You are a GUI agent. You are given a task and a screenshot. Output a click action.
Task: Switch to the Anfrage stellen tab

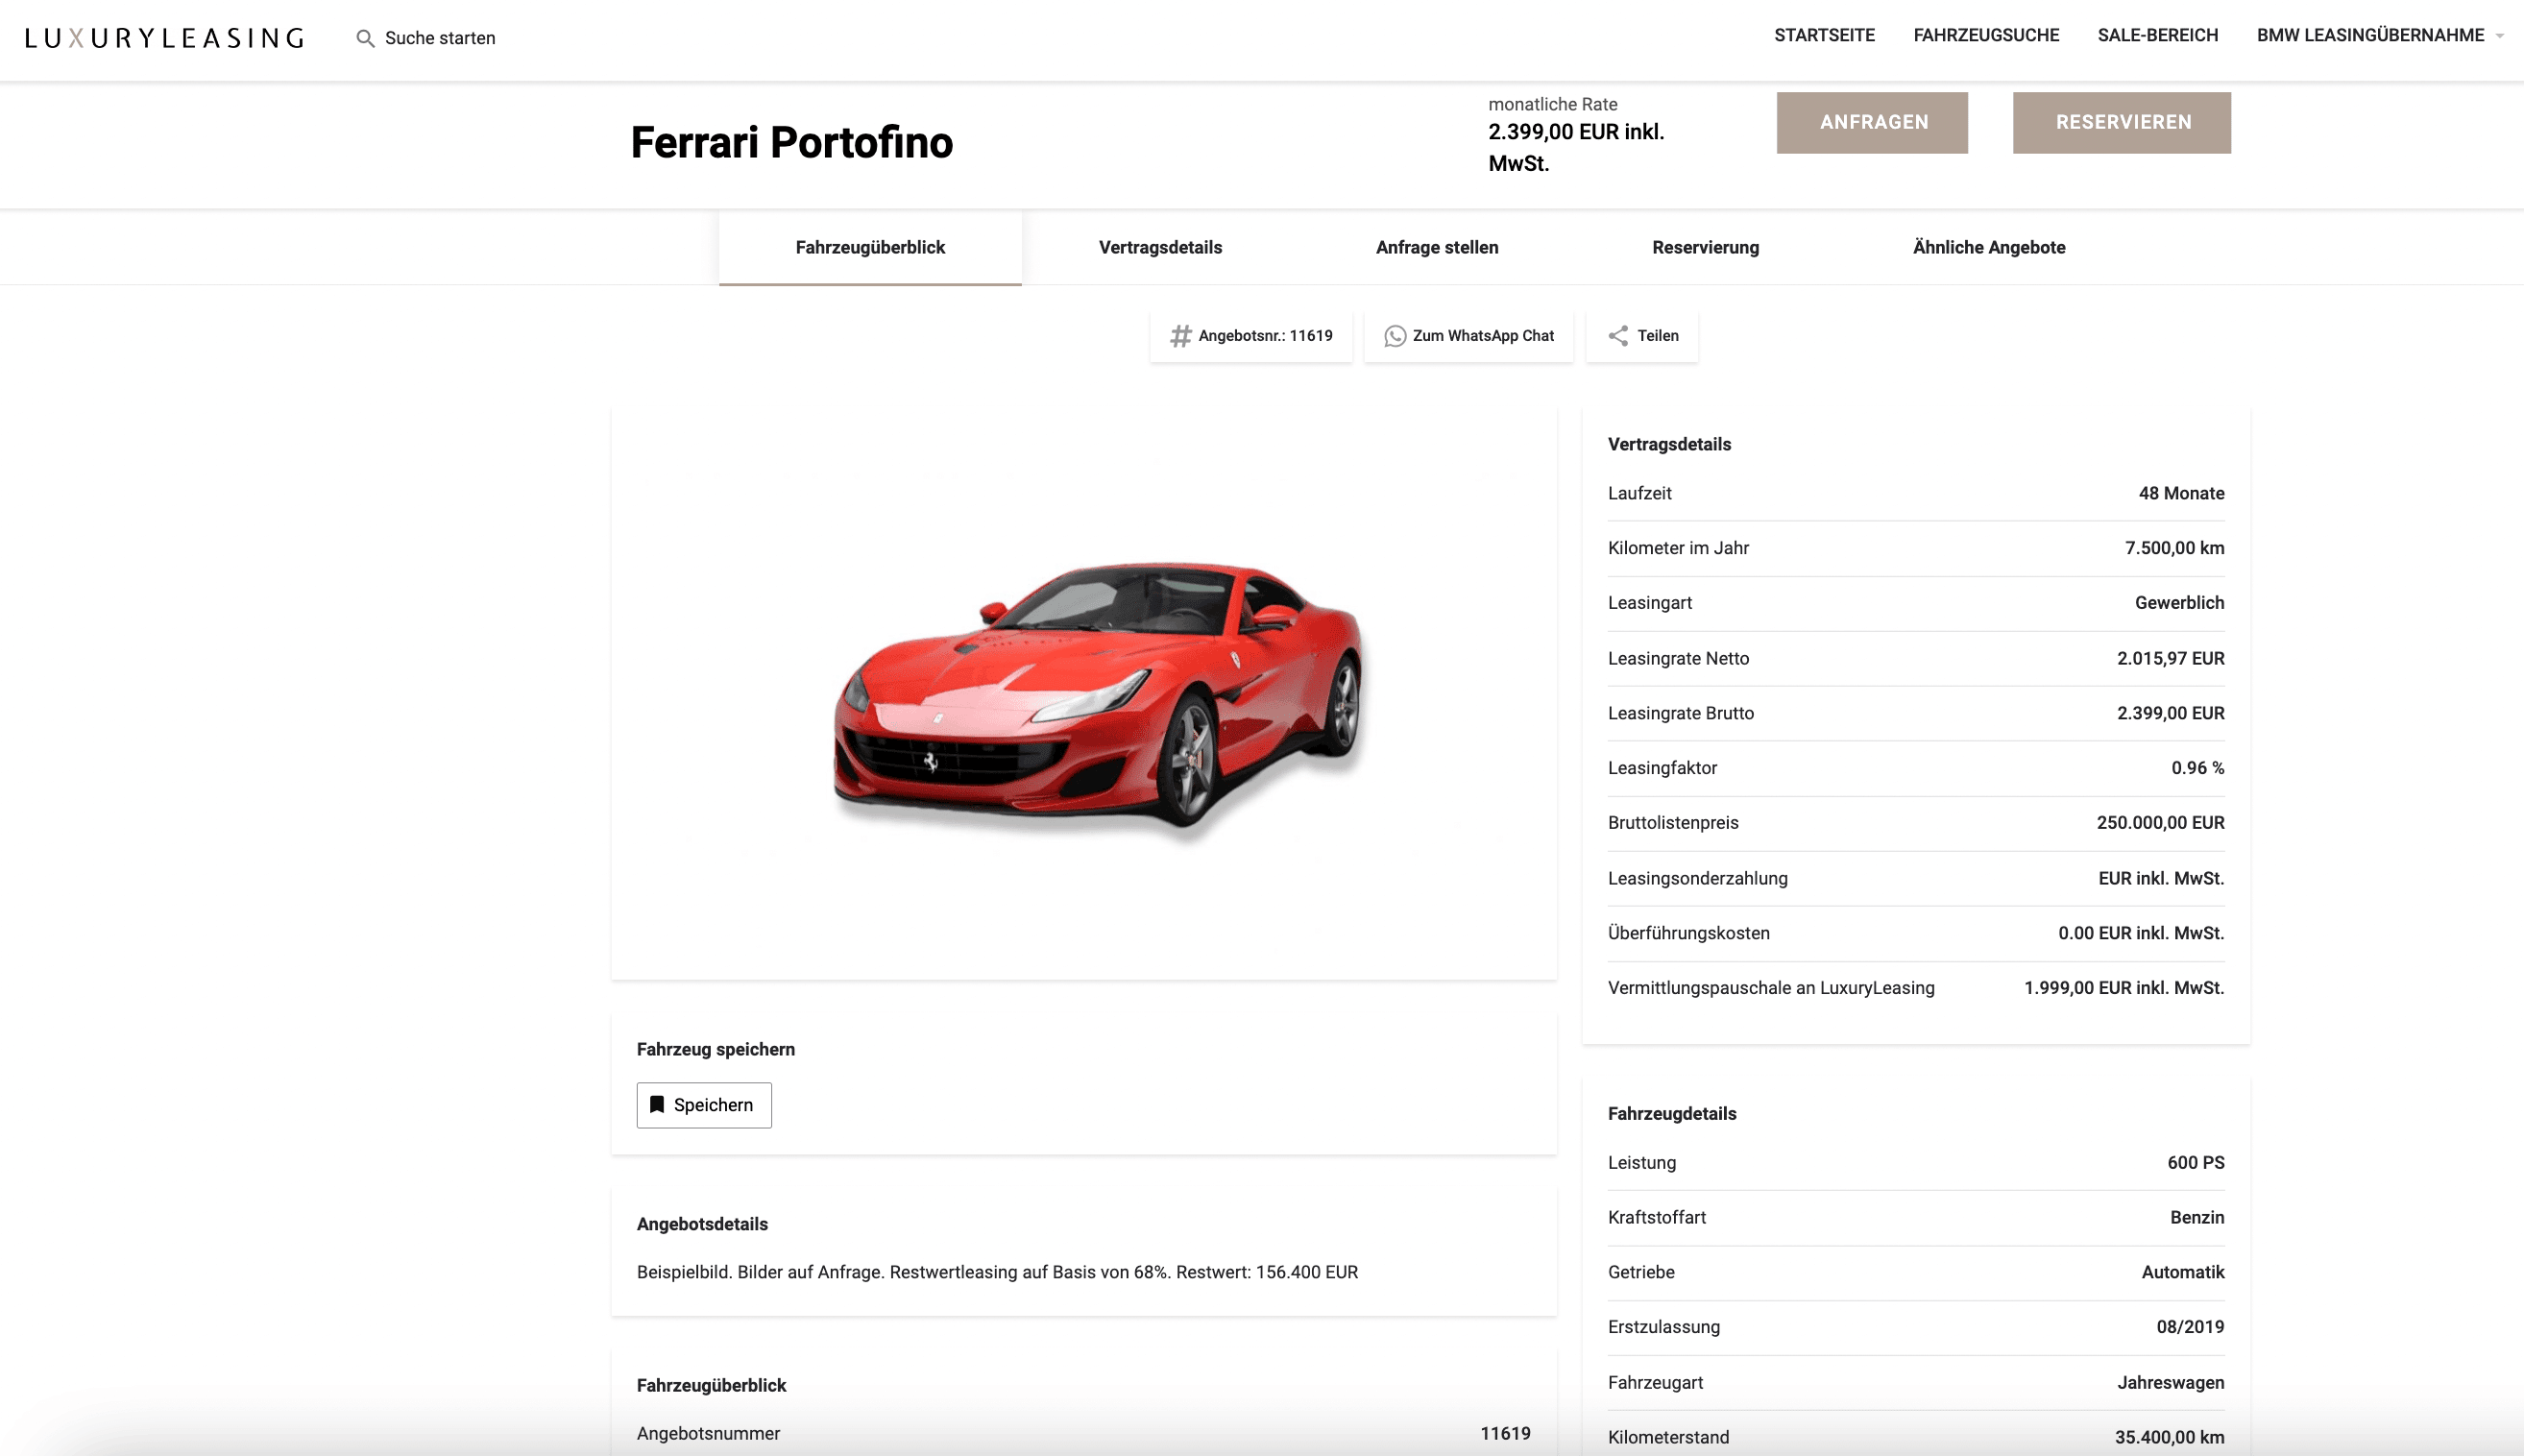[x=1437, y=248]
